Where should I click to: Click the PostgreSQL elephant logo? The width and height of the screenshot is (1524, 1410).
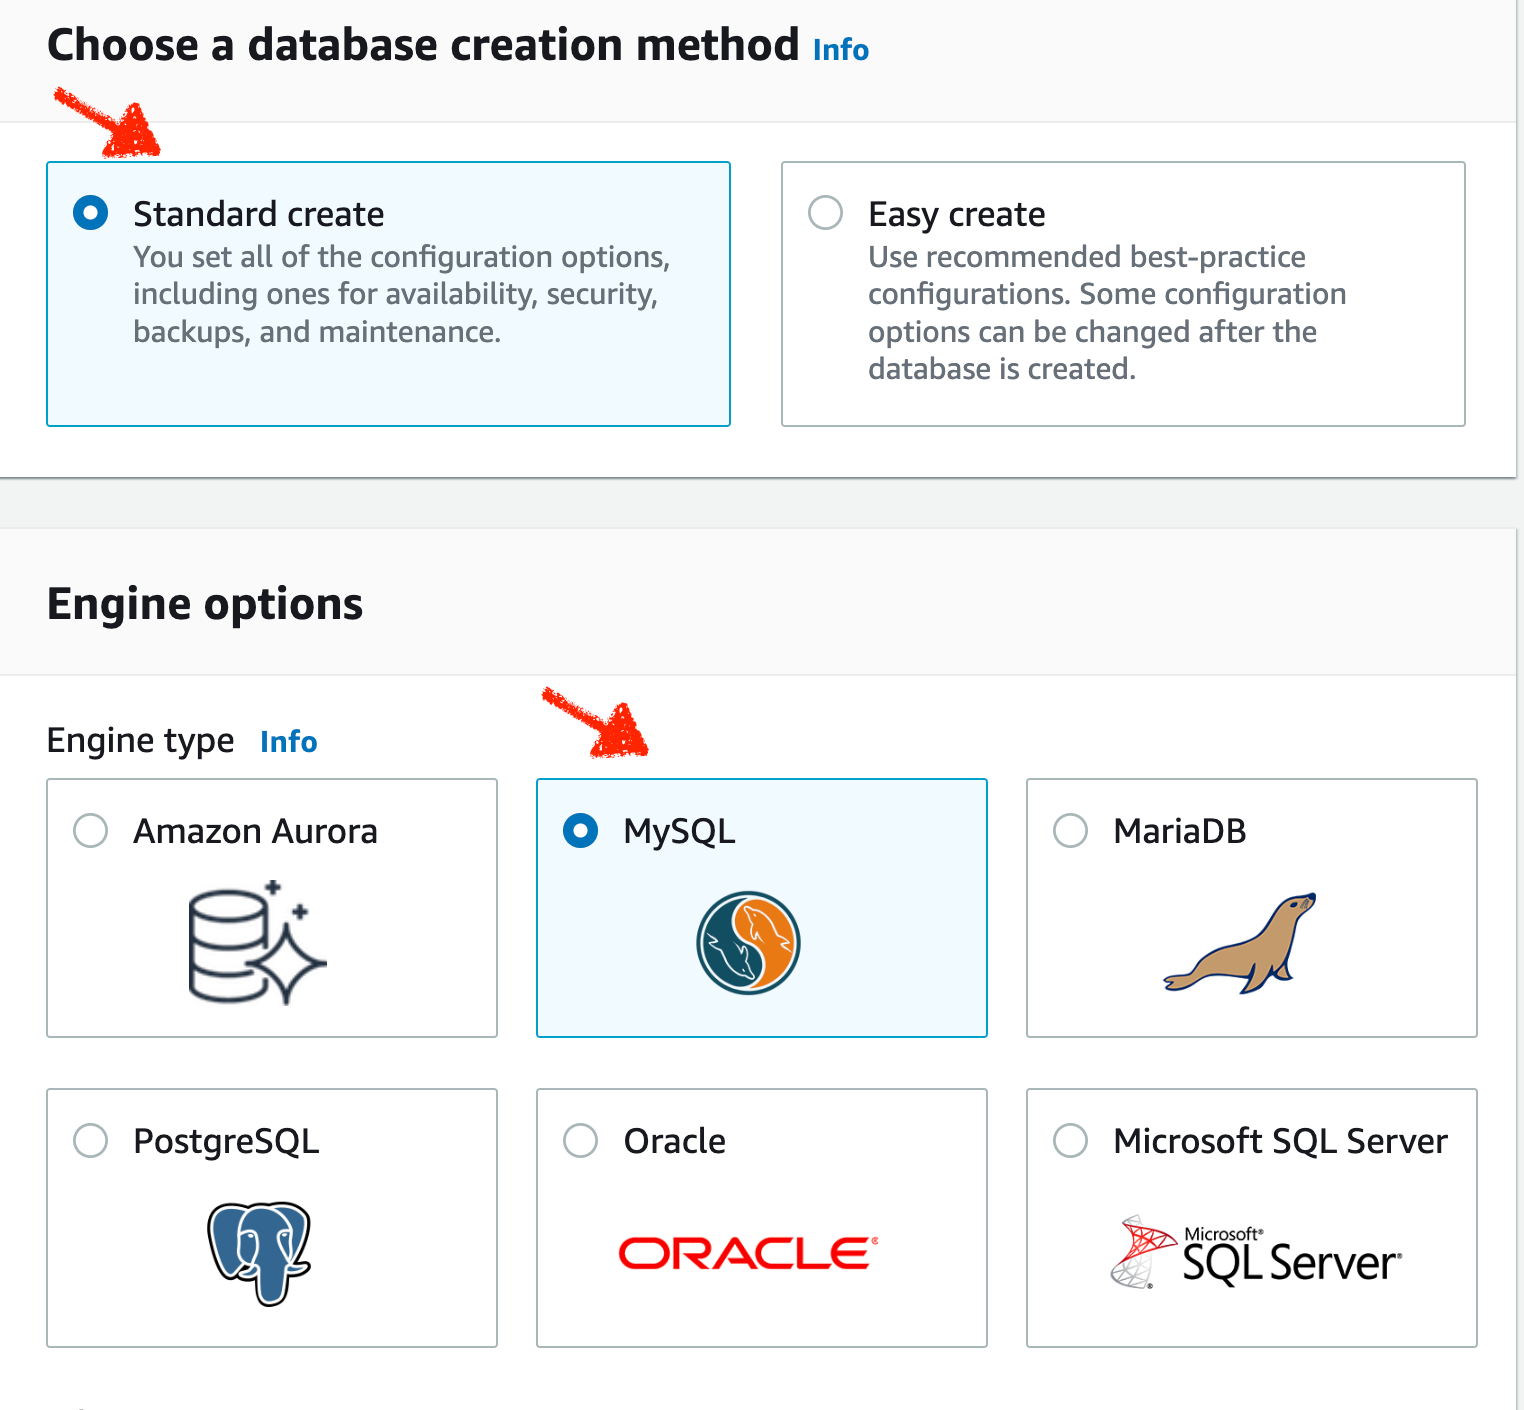[259, 1253]
